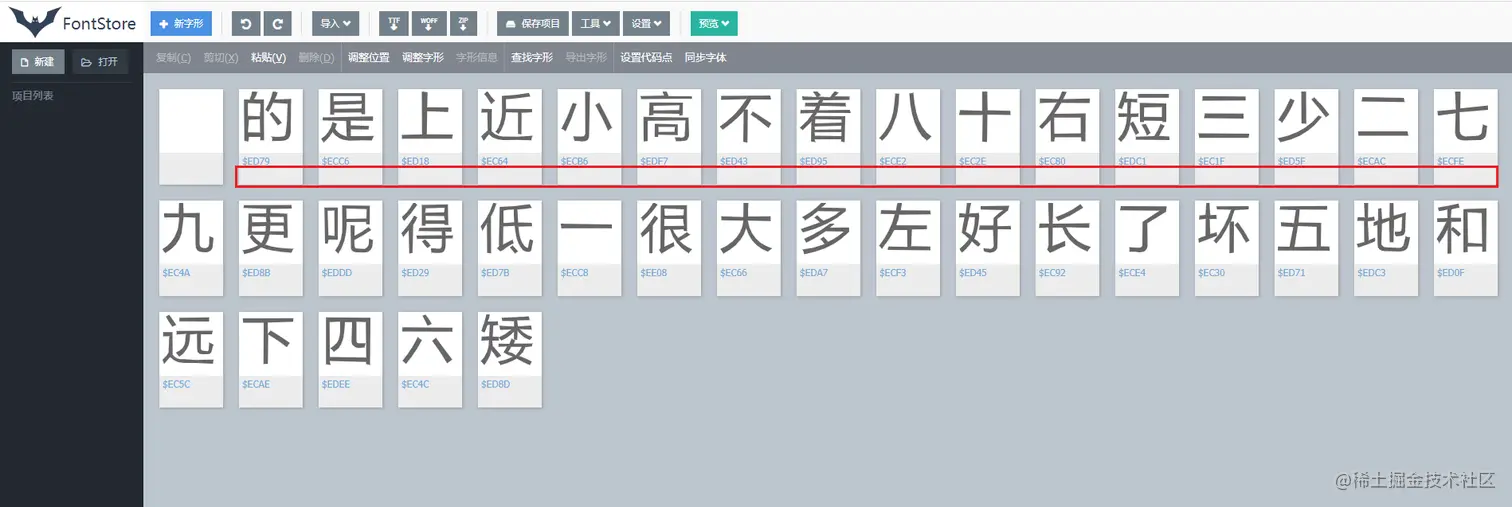
Task: Select the 短 glyph card
Action: click(x=1148, y=136)
